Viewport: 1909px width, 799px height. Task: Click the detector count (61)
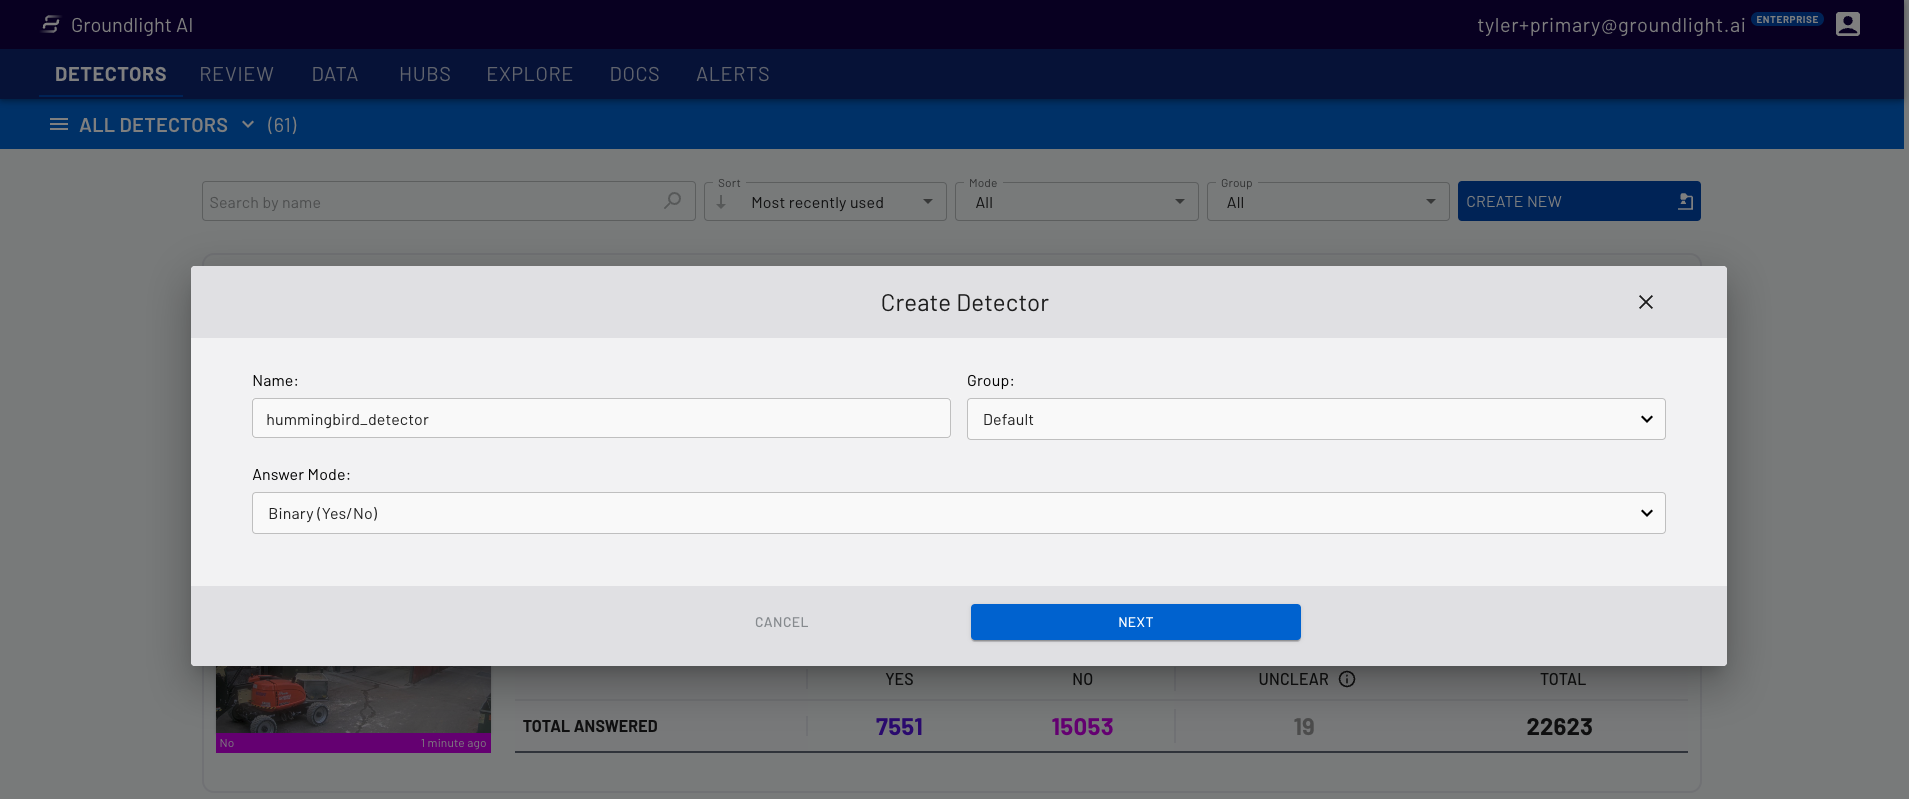pyautogui.click(x=282, y=125)
